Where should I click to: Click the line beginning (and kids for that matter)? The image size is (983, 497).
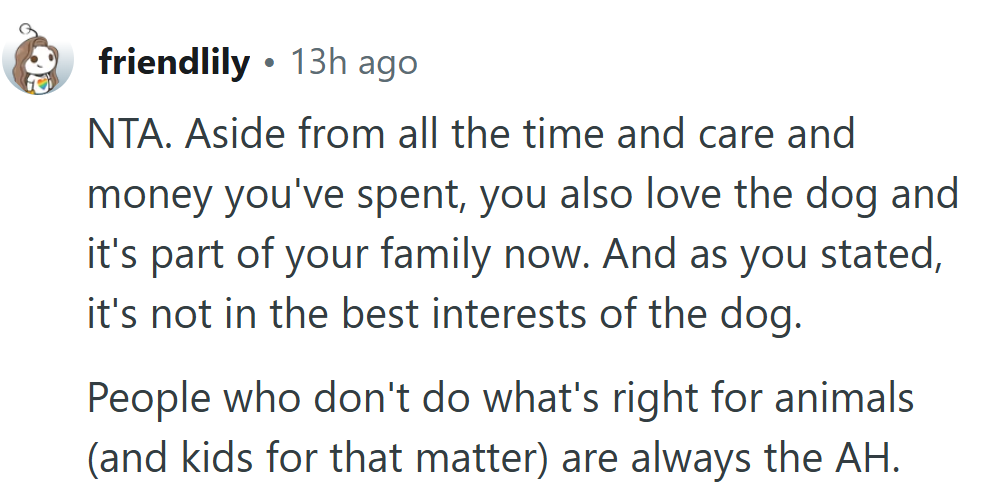(494, 458)
